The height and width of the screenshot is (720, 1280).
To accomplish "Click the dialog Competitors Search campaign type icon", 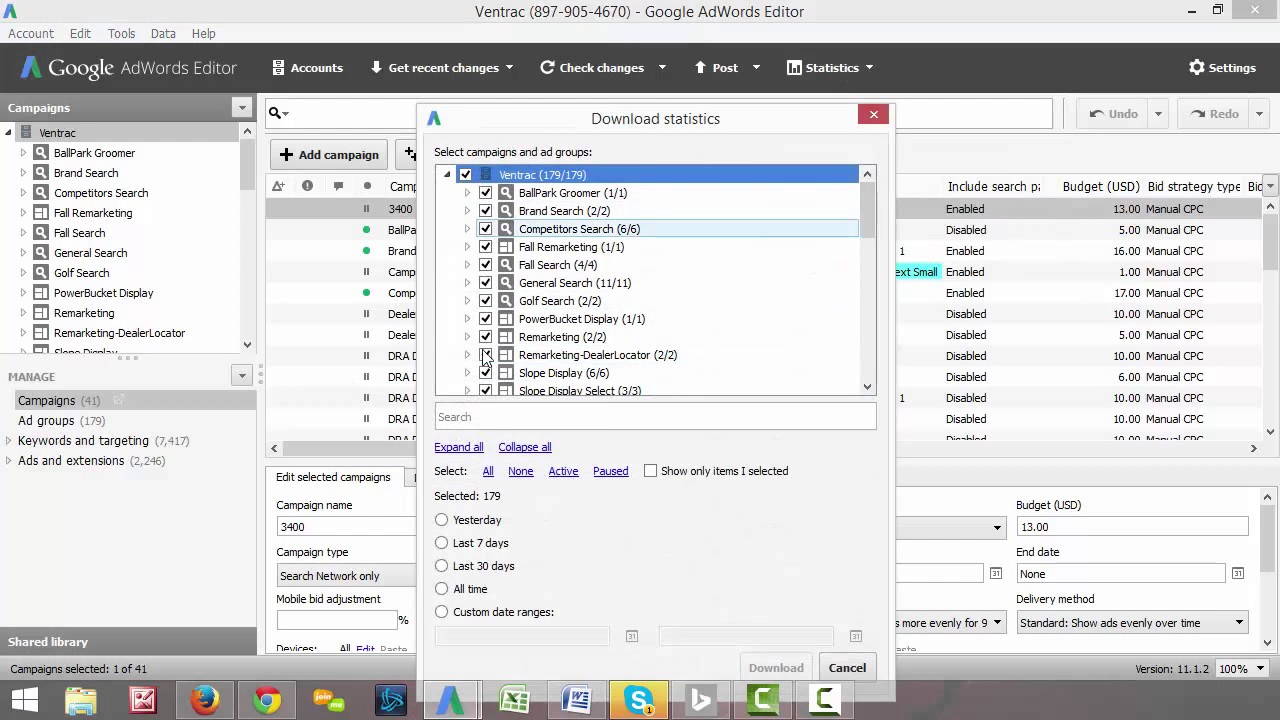I will pos(506,229).
